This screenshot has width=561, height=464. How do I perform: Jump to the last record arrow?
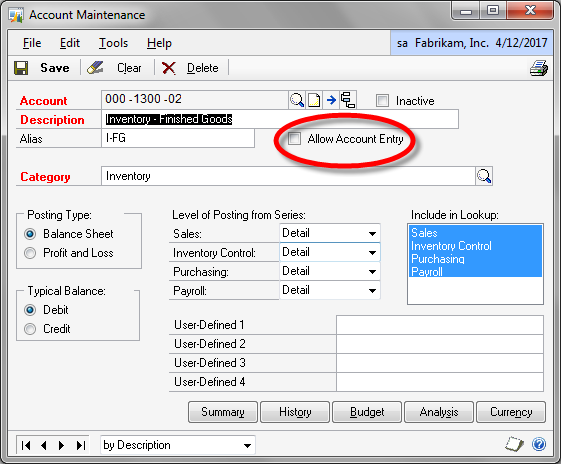tap(81, 445)
